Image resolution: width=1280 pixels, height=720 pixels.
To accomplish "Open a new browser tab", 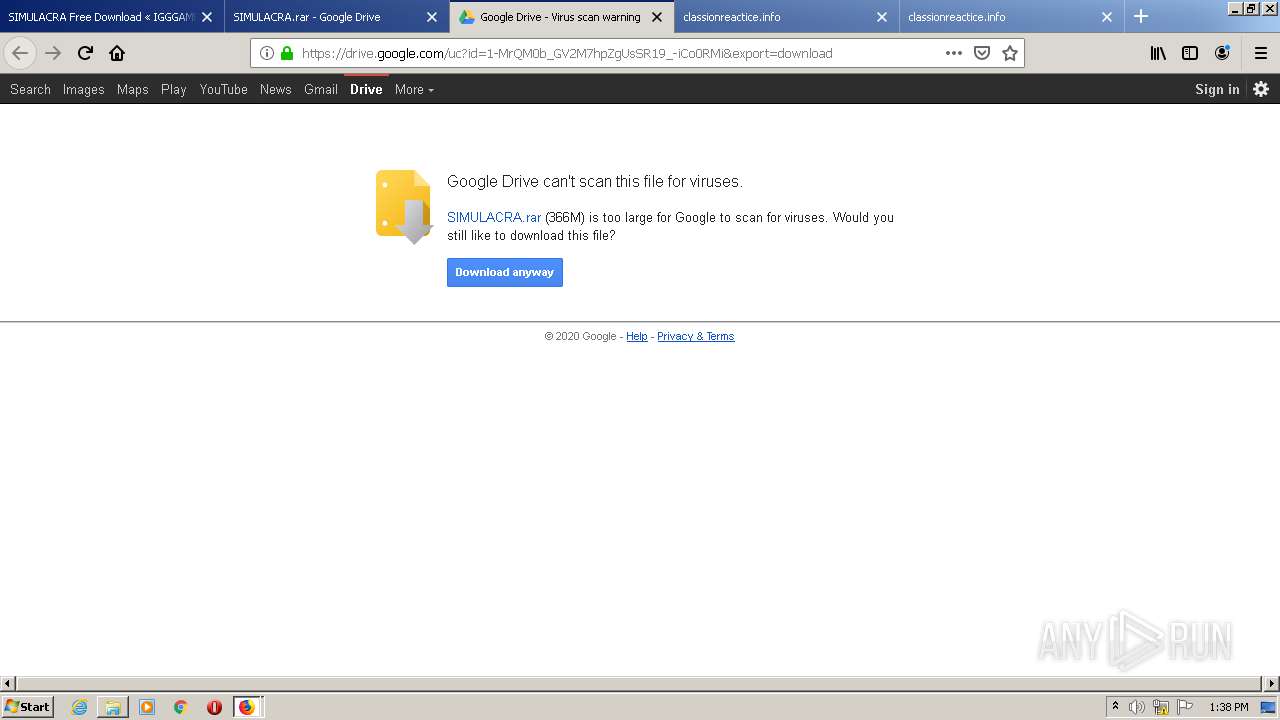I will coord(1141,17).
